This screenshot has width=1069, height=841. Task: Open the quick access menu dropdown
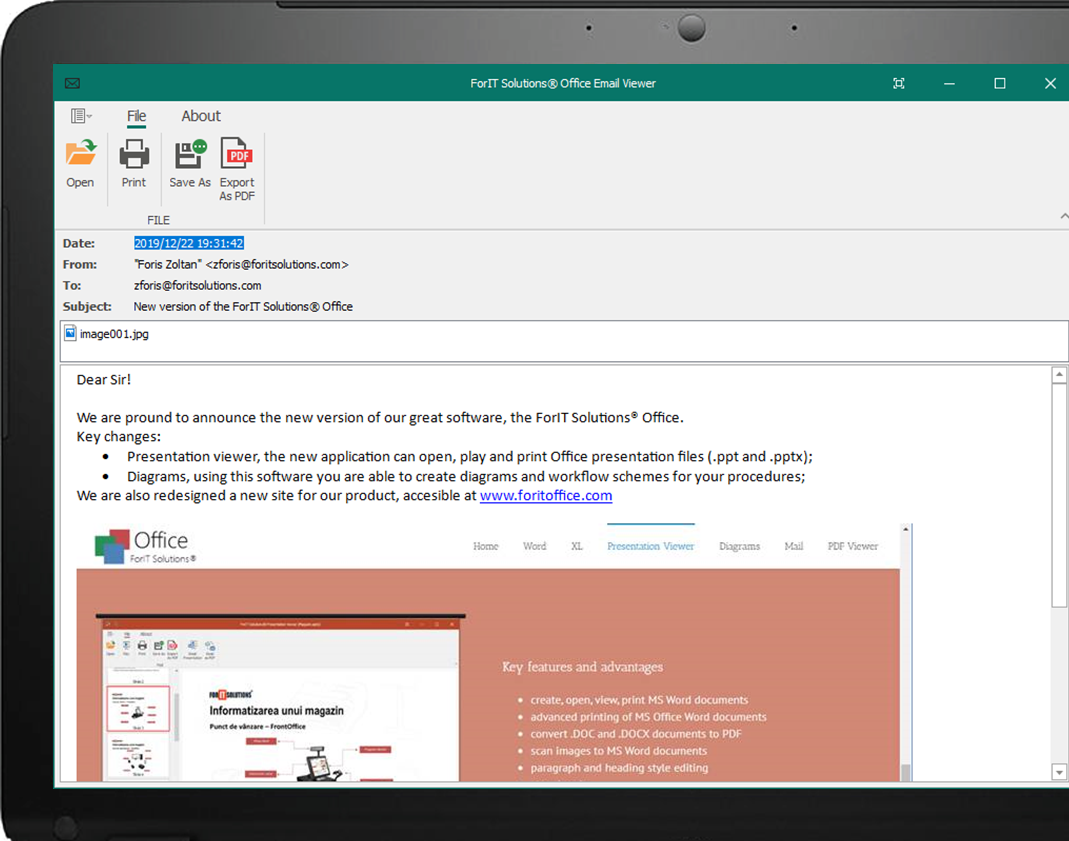point(82,116)
